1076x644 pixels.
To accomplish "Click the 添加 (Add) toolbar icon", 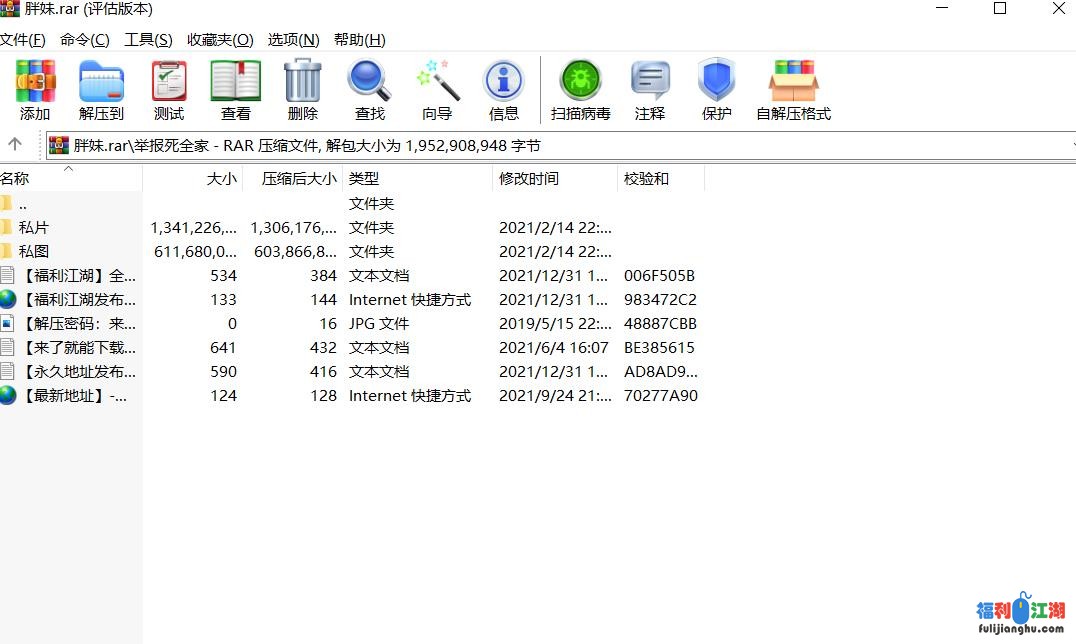I will click(35, 90).
